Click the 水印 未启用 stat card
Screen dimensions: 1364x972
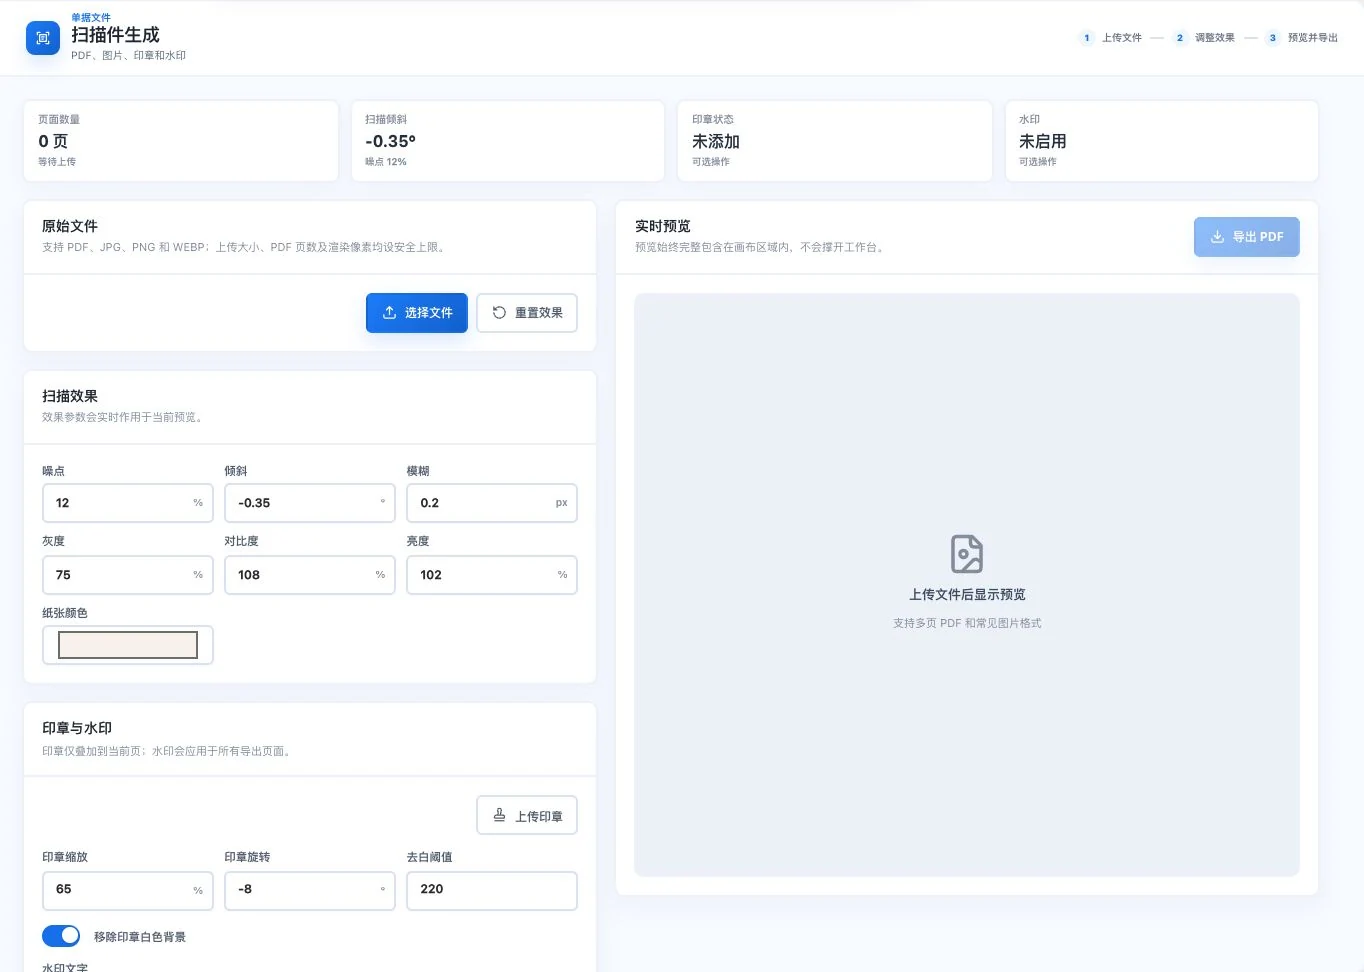click(x=1162, y=141)
